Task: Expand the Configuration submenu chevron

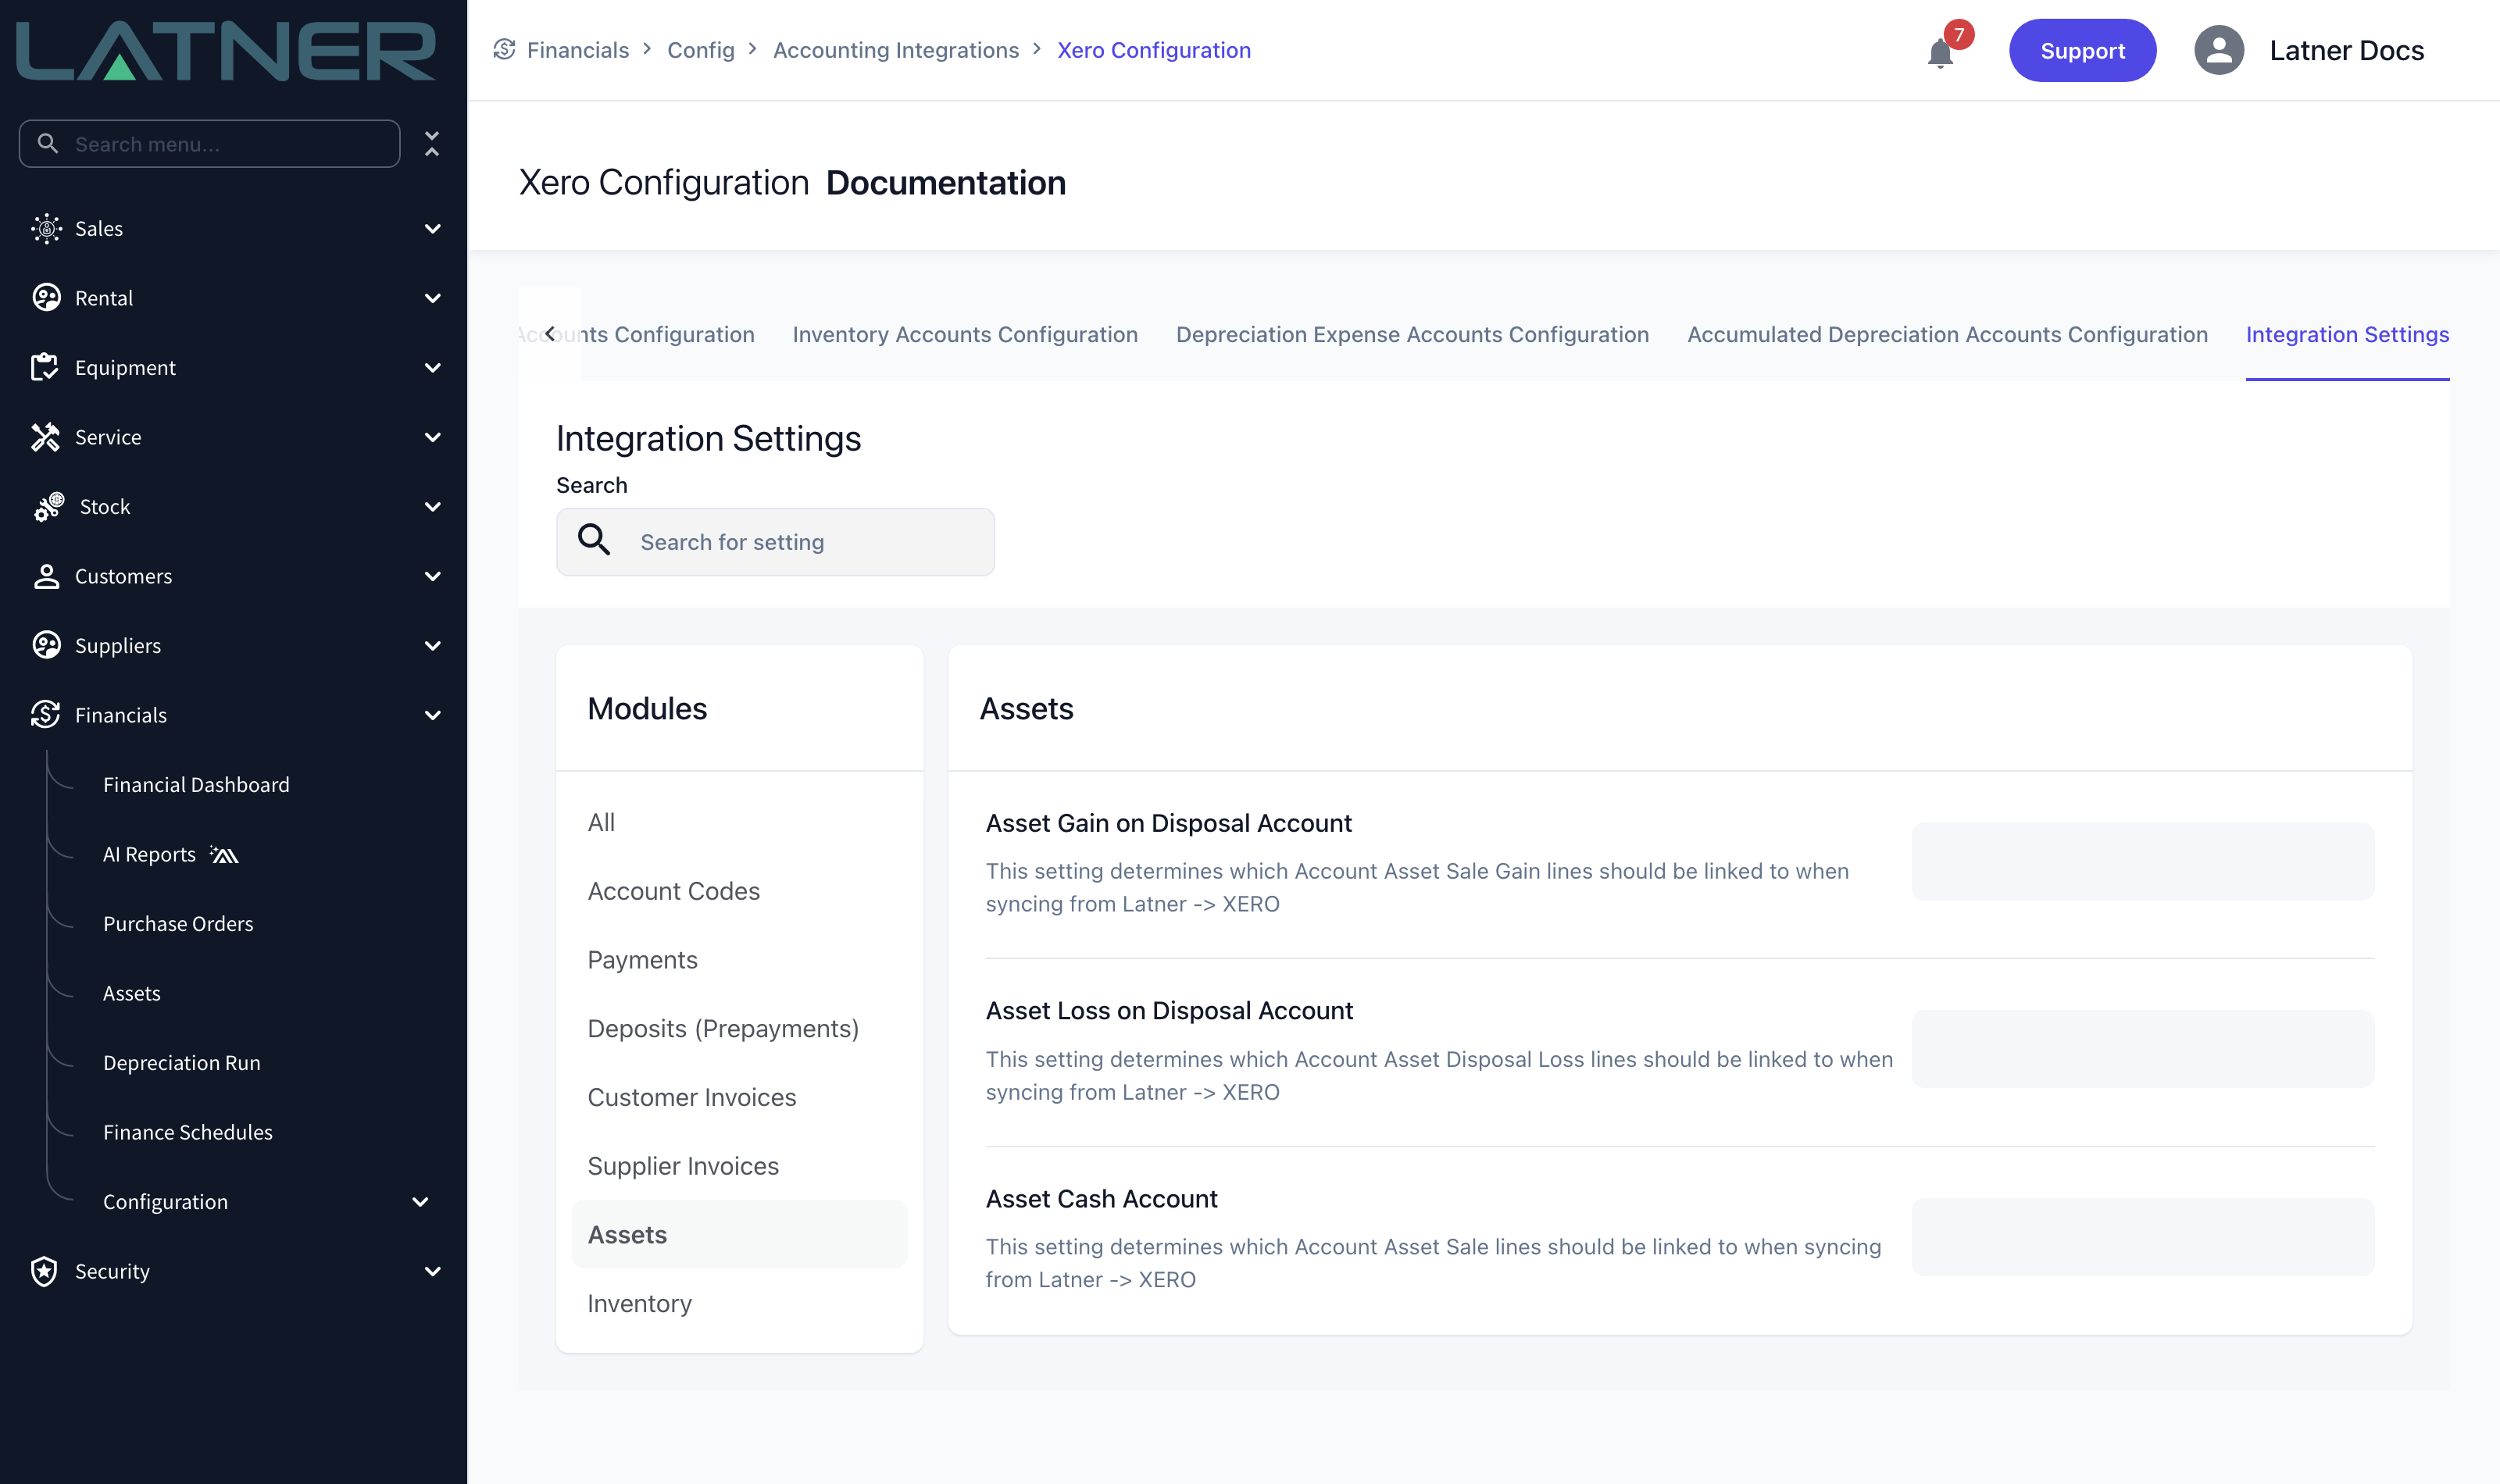Action: click(420, 1202)
